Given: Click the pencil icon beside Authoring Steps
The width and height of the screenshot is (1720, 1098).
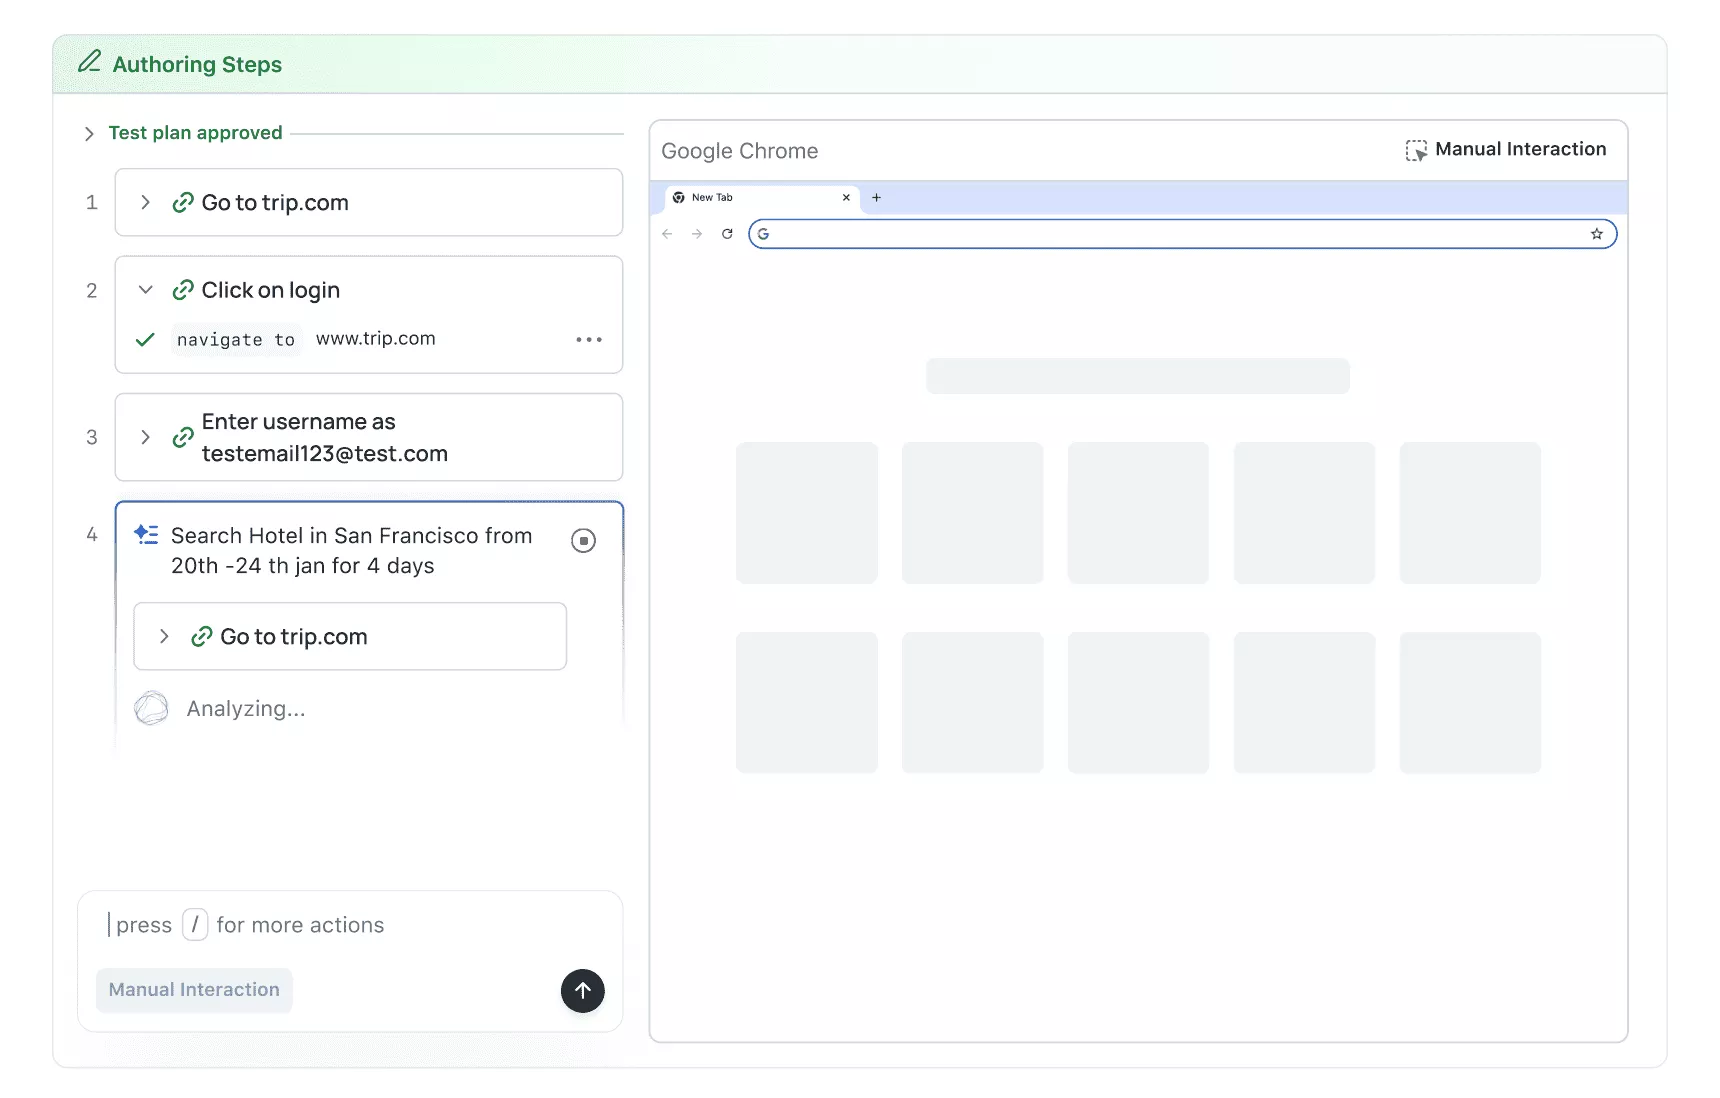Looking at the screenshot, I should [x=89, y=61].
